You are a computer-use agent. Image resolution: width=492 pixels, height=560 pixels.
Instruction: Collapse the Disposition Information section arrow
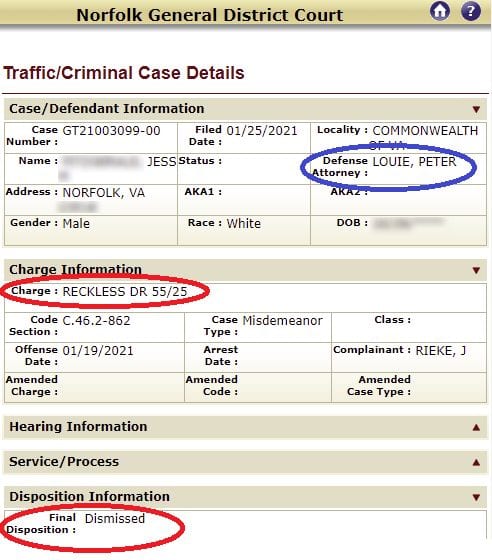click(476, 497)
